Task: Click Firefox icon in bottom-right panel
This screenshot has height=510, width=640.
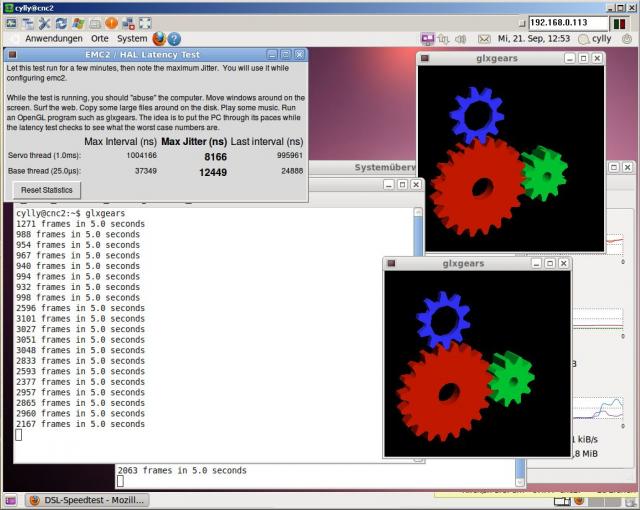Action: [x=579, y=501]
